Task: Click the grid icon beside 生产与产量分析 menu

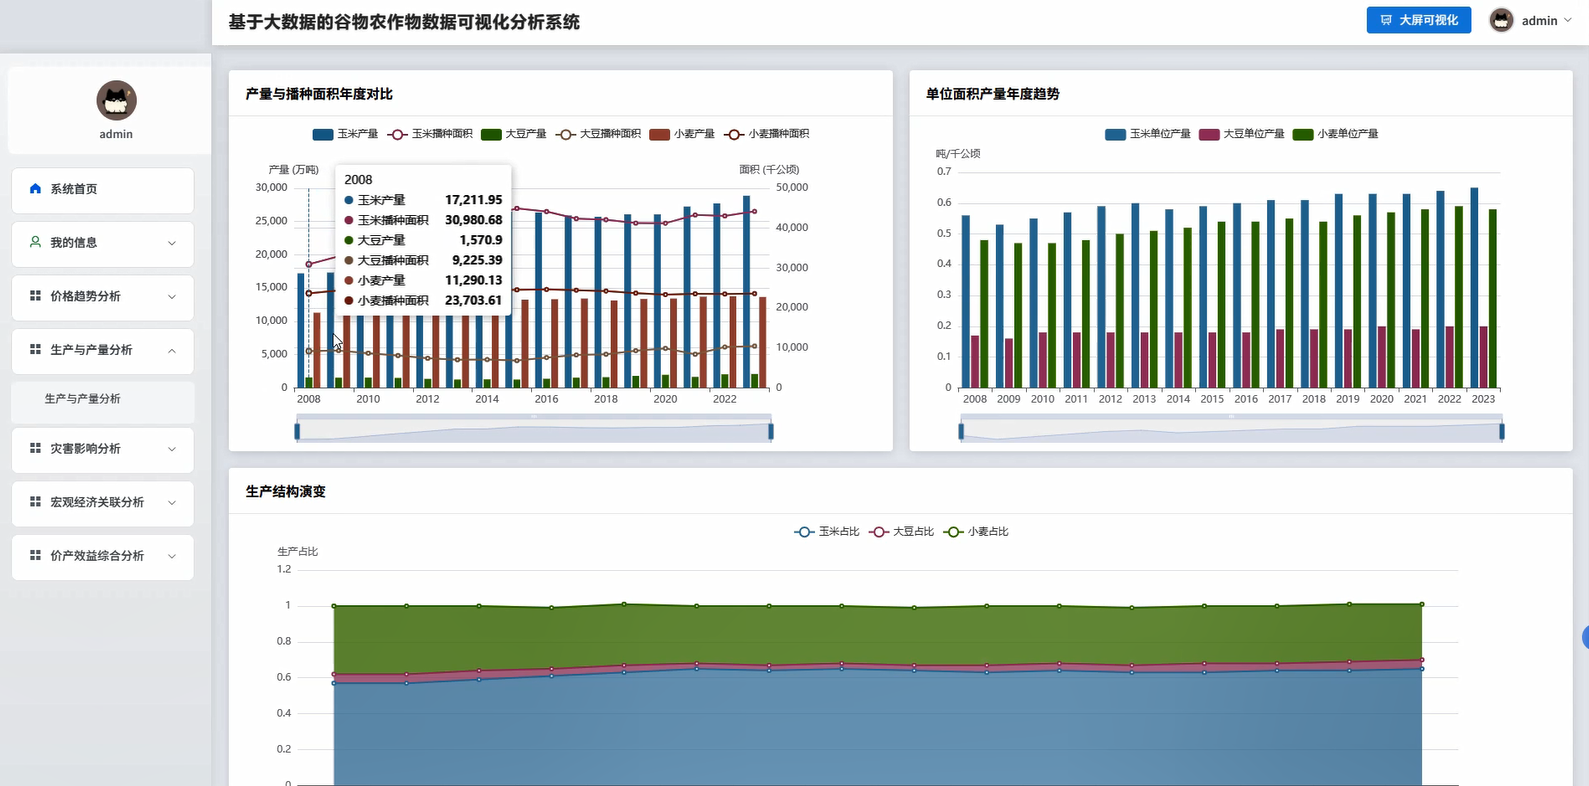Action: [x=36, y=350]
